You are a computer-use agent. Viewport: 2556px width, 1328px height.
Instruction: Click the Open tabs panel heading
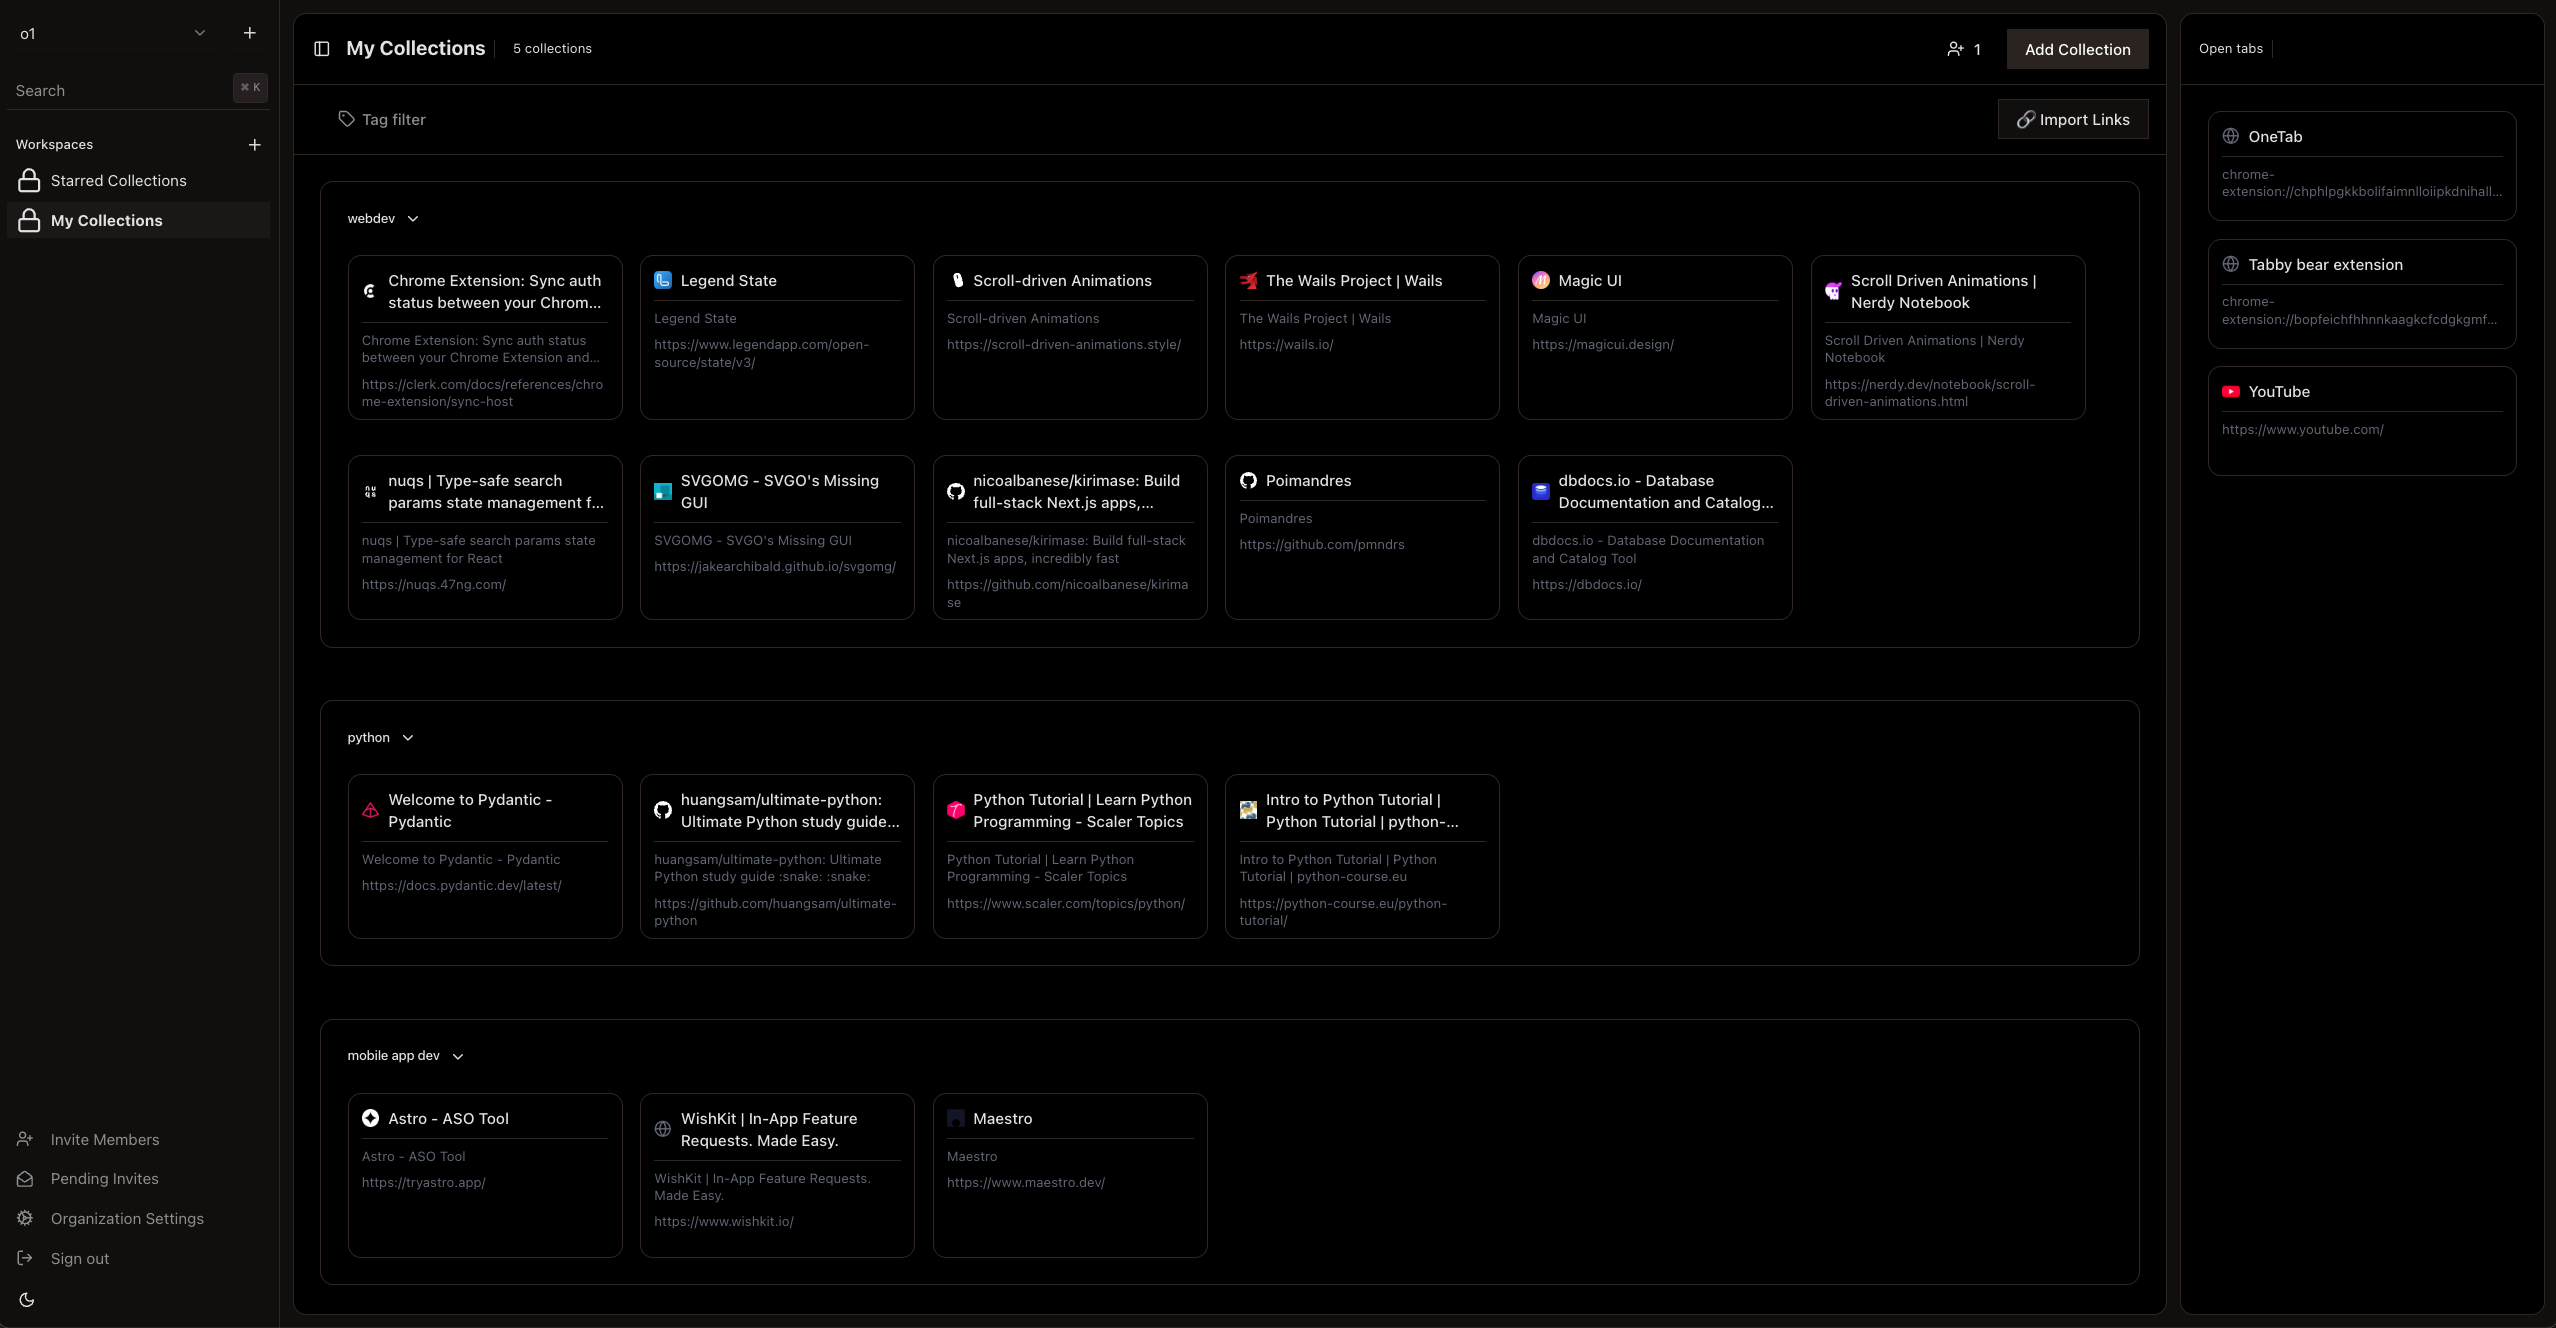[x=2230, y=49]
